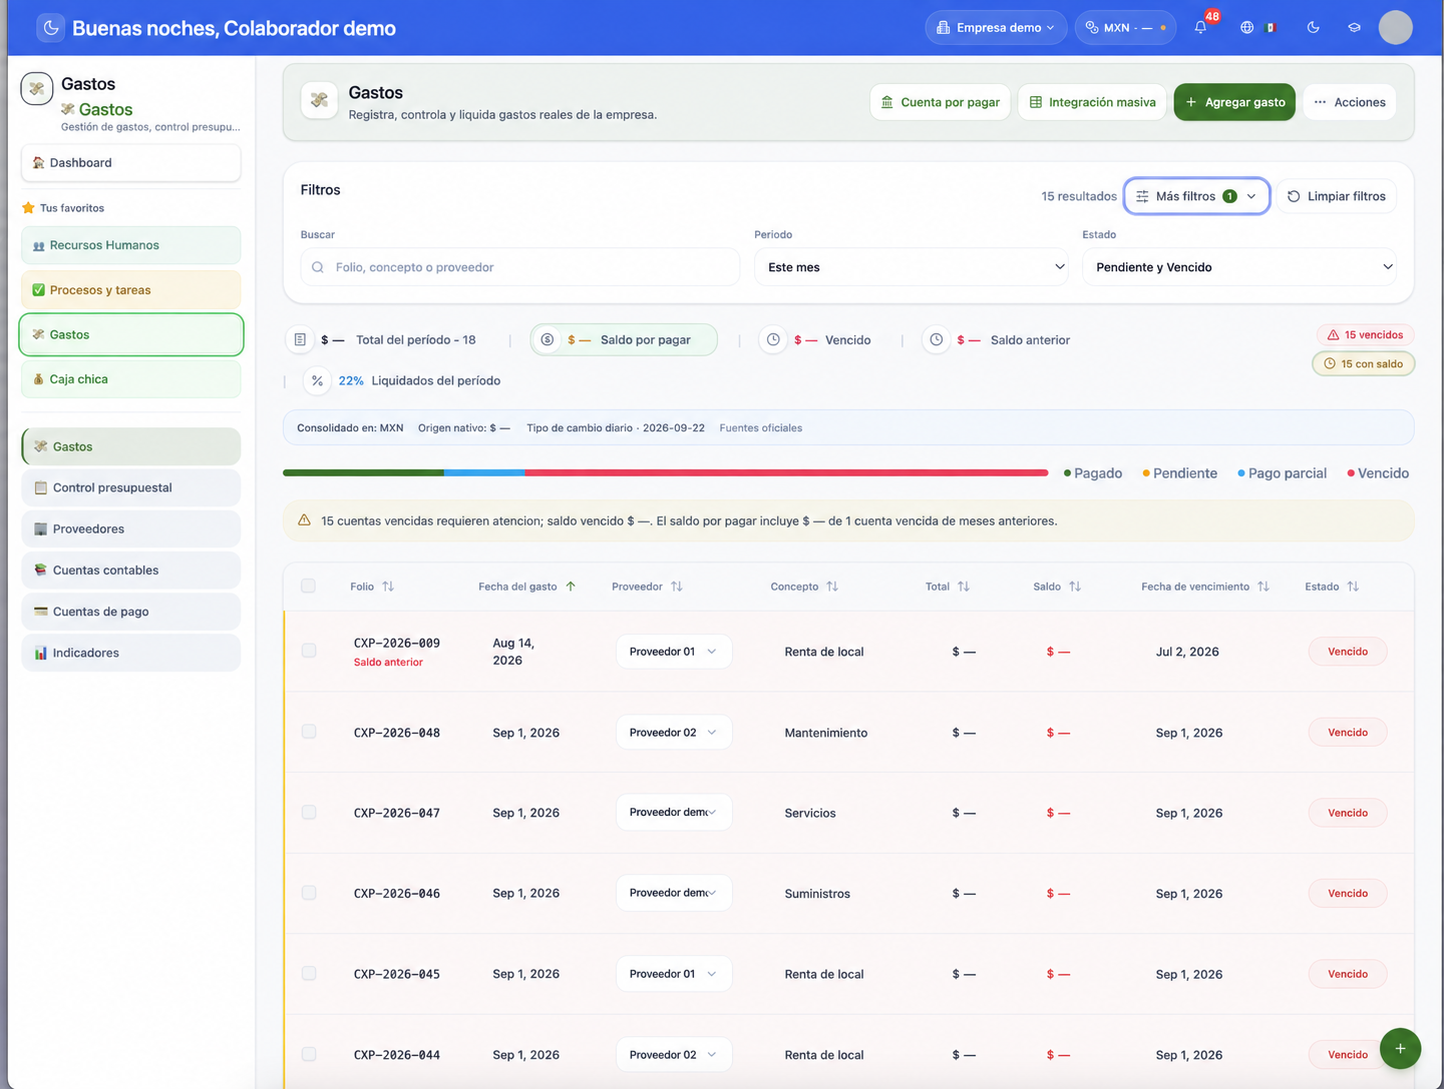The width and height of the screenshot is (1444, 1089).
Task: Click the payment status progress bar
Action: 665,473
